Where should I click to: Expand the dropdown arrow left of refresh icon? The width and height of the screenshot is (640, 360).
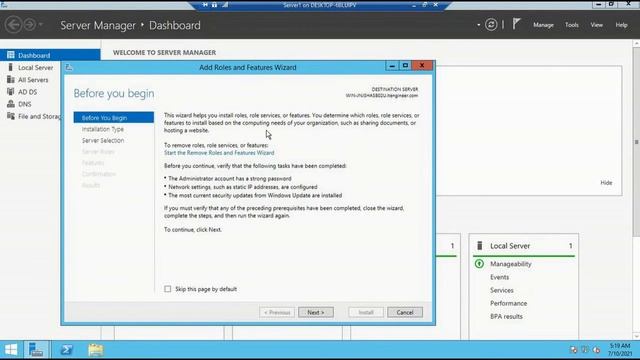(478, 25)
